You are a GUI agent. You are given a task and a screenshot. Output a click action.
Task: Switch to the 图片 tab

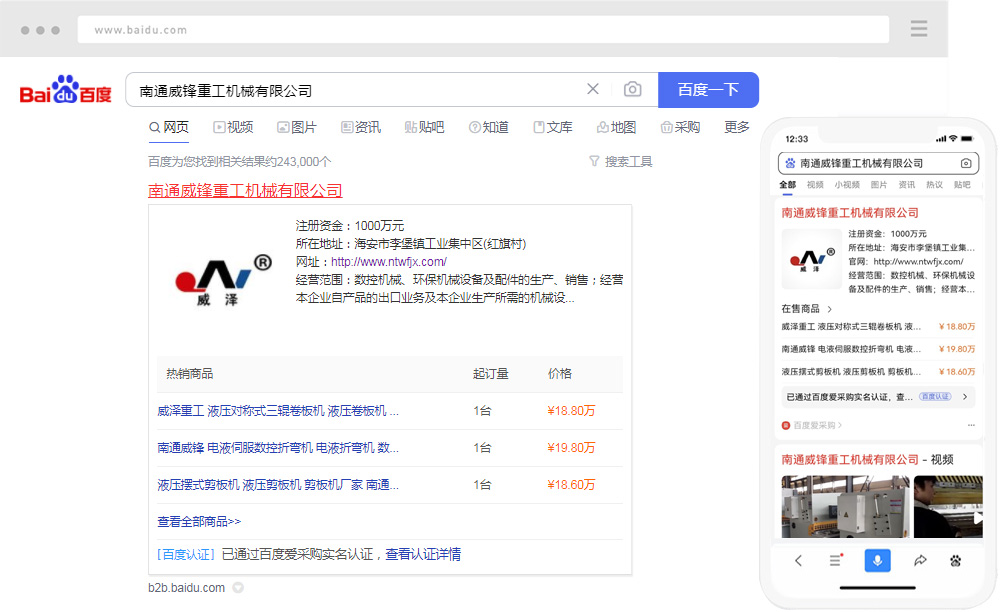point(297,128)
